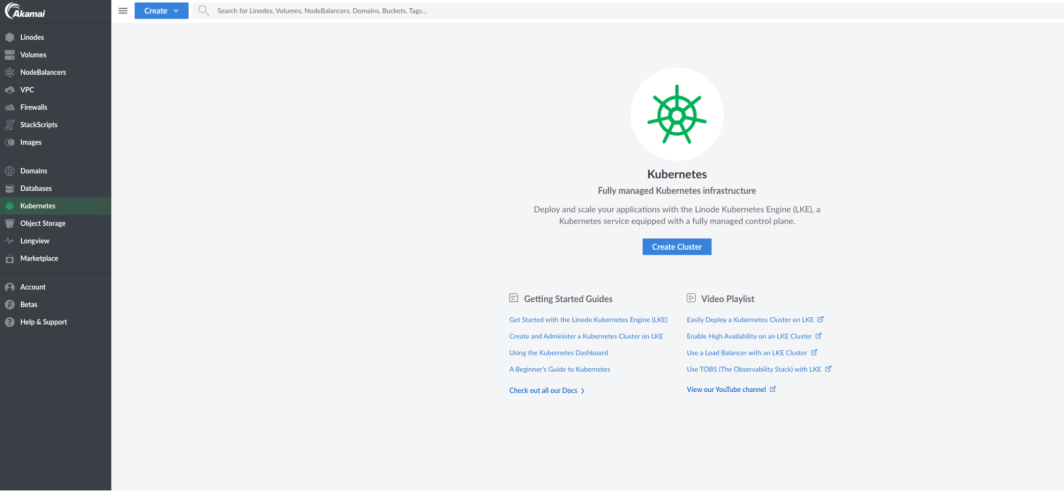Click the Volumes icon in sidebar
This screenshot has height=491, width=1064.
(10, 55)
